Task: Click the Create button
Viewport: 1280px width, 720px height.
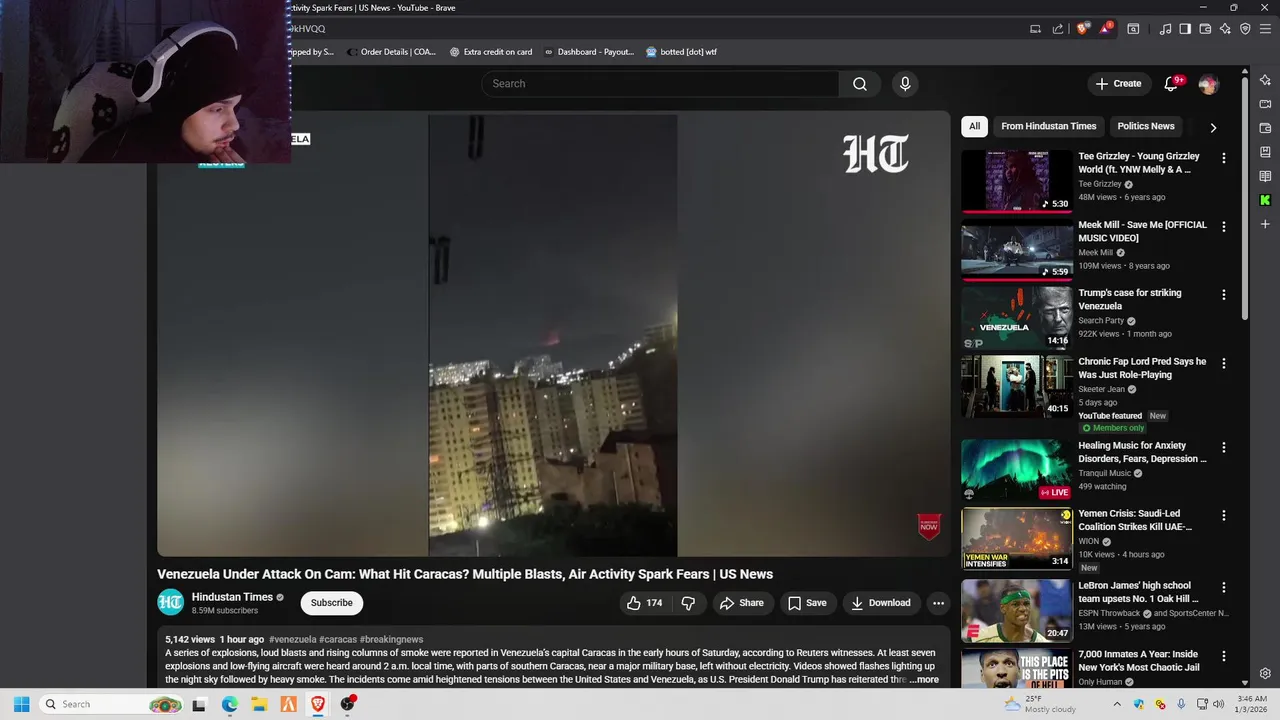Action: [x=1118, y=84]
